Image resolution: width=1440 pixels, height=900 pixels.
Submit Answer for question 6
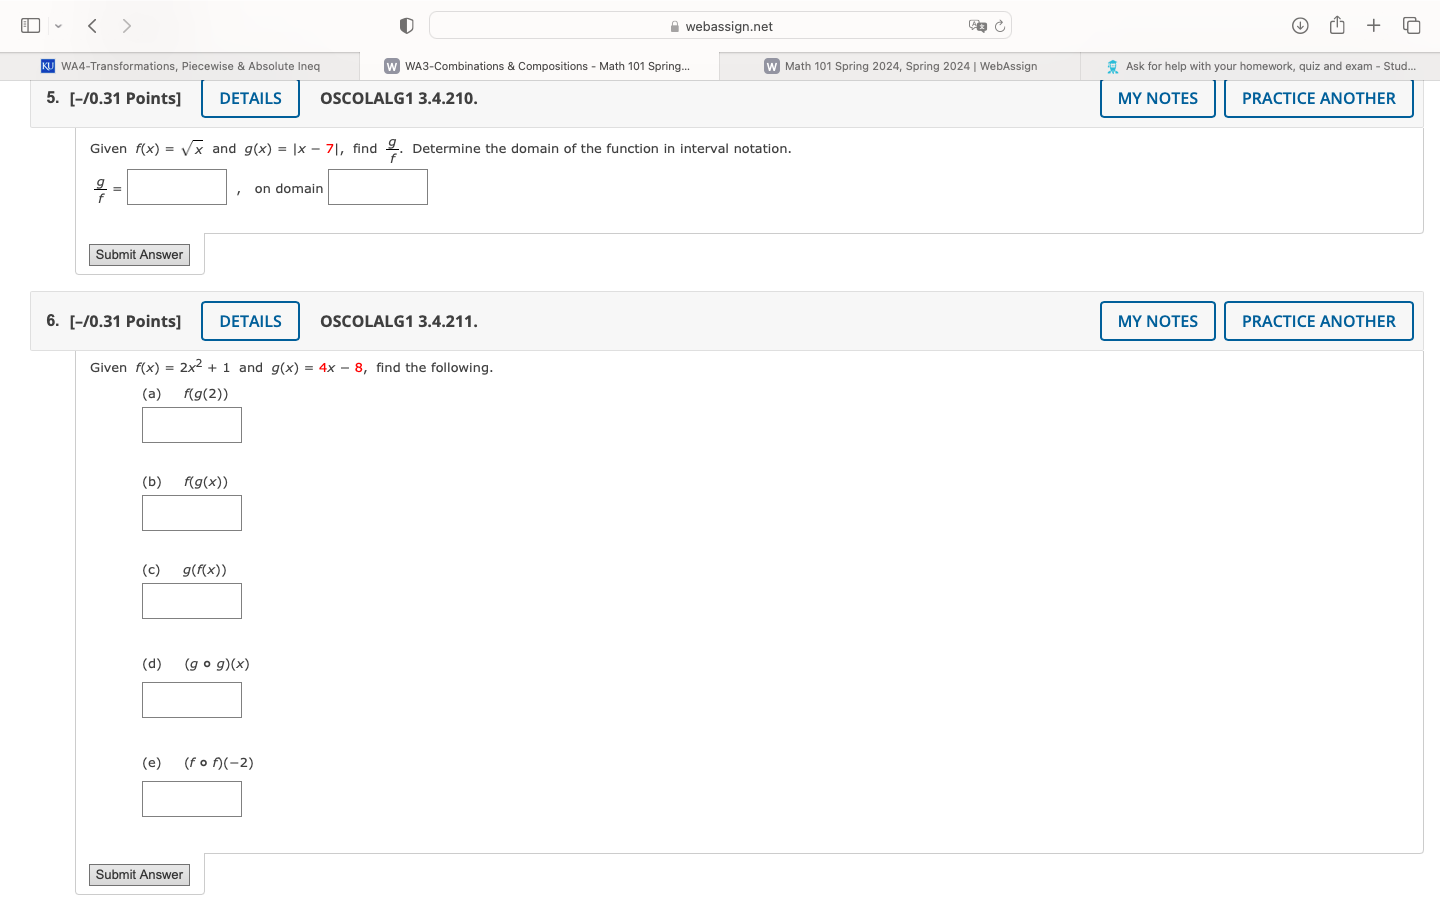click(139, 875)
